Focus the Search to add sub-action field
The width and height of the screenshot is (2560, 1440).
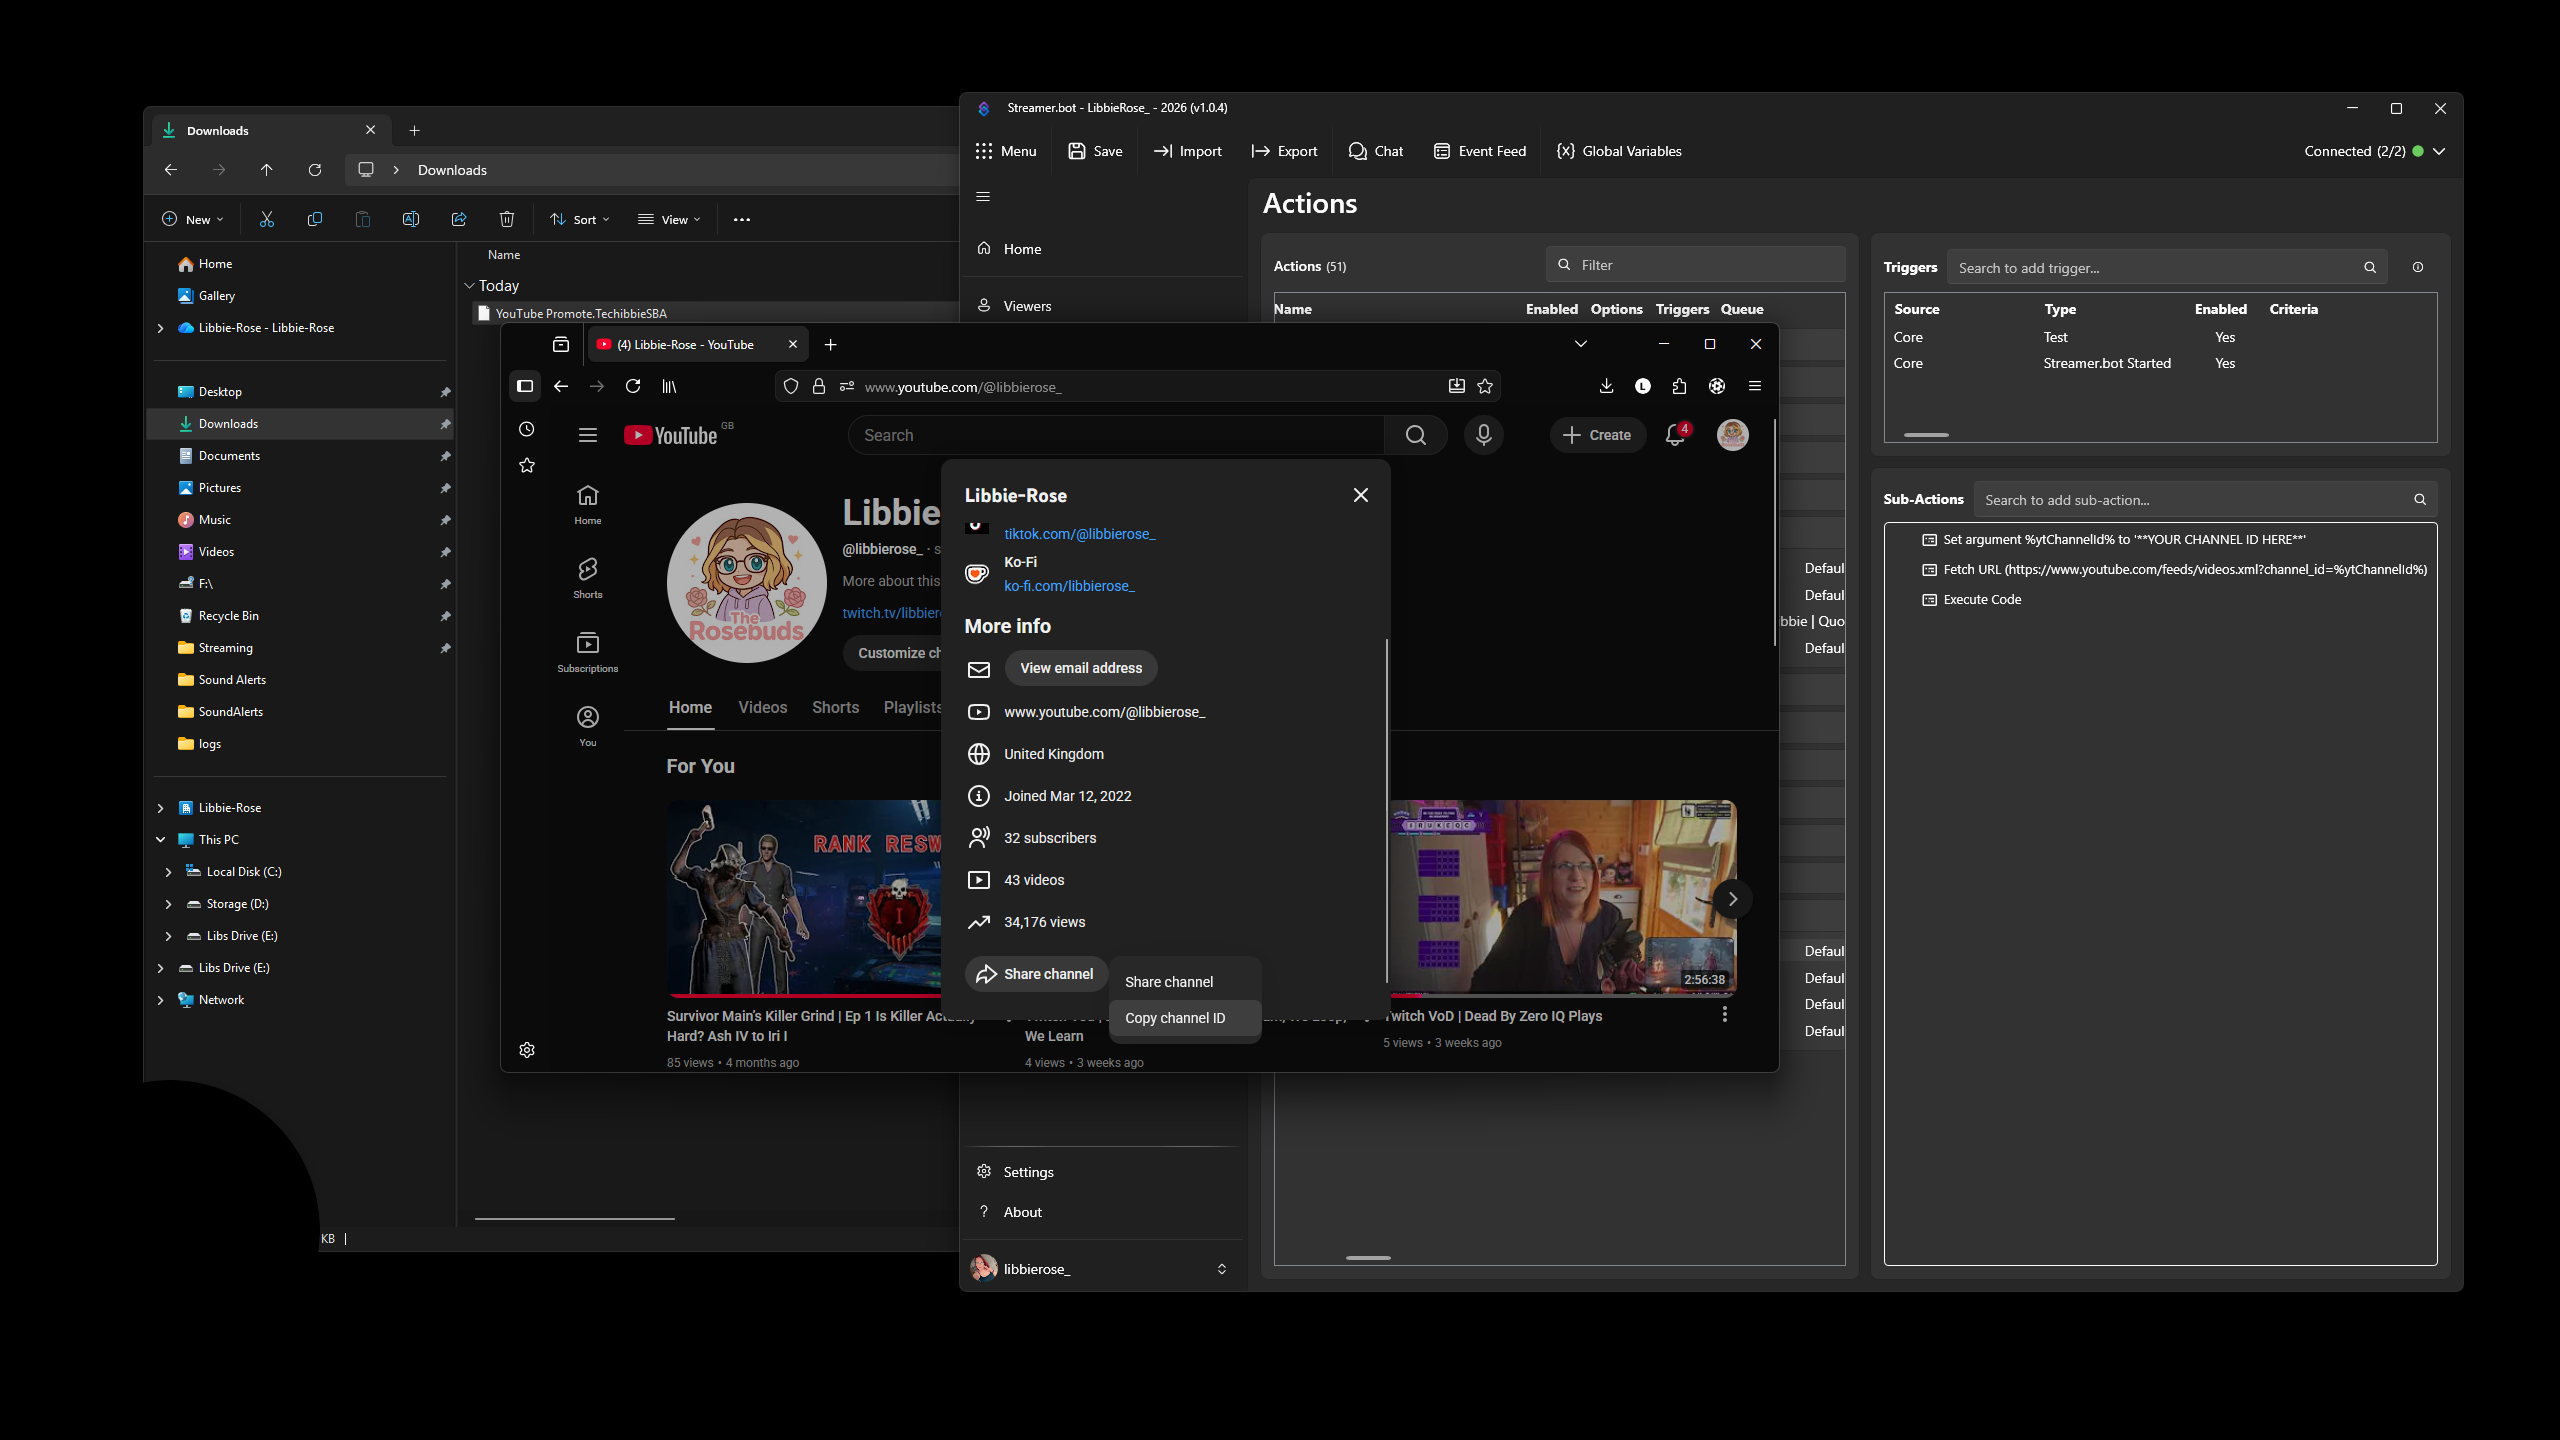point(2206,500)
